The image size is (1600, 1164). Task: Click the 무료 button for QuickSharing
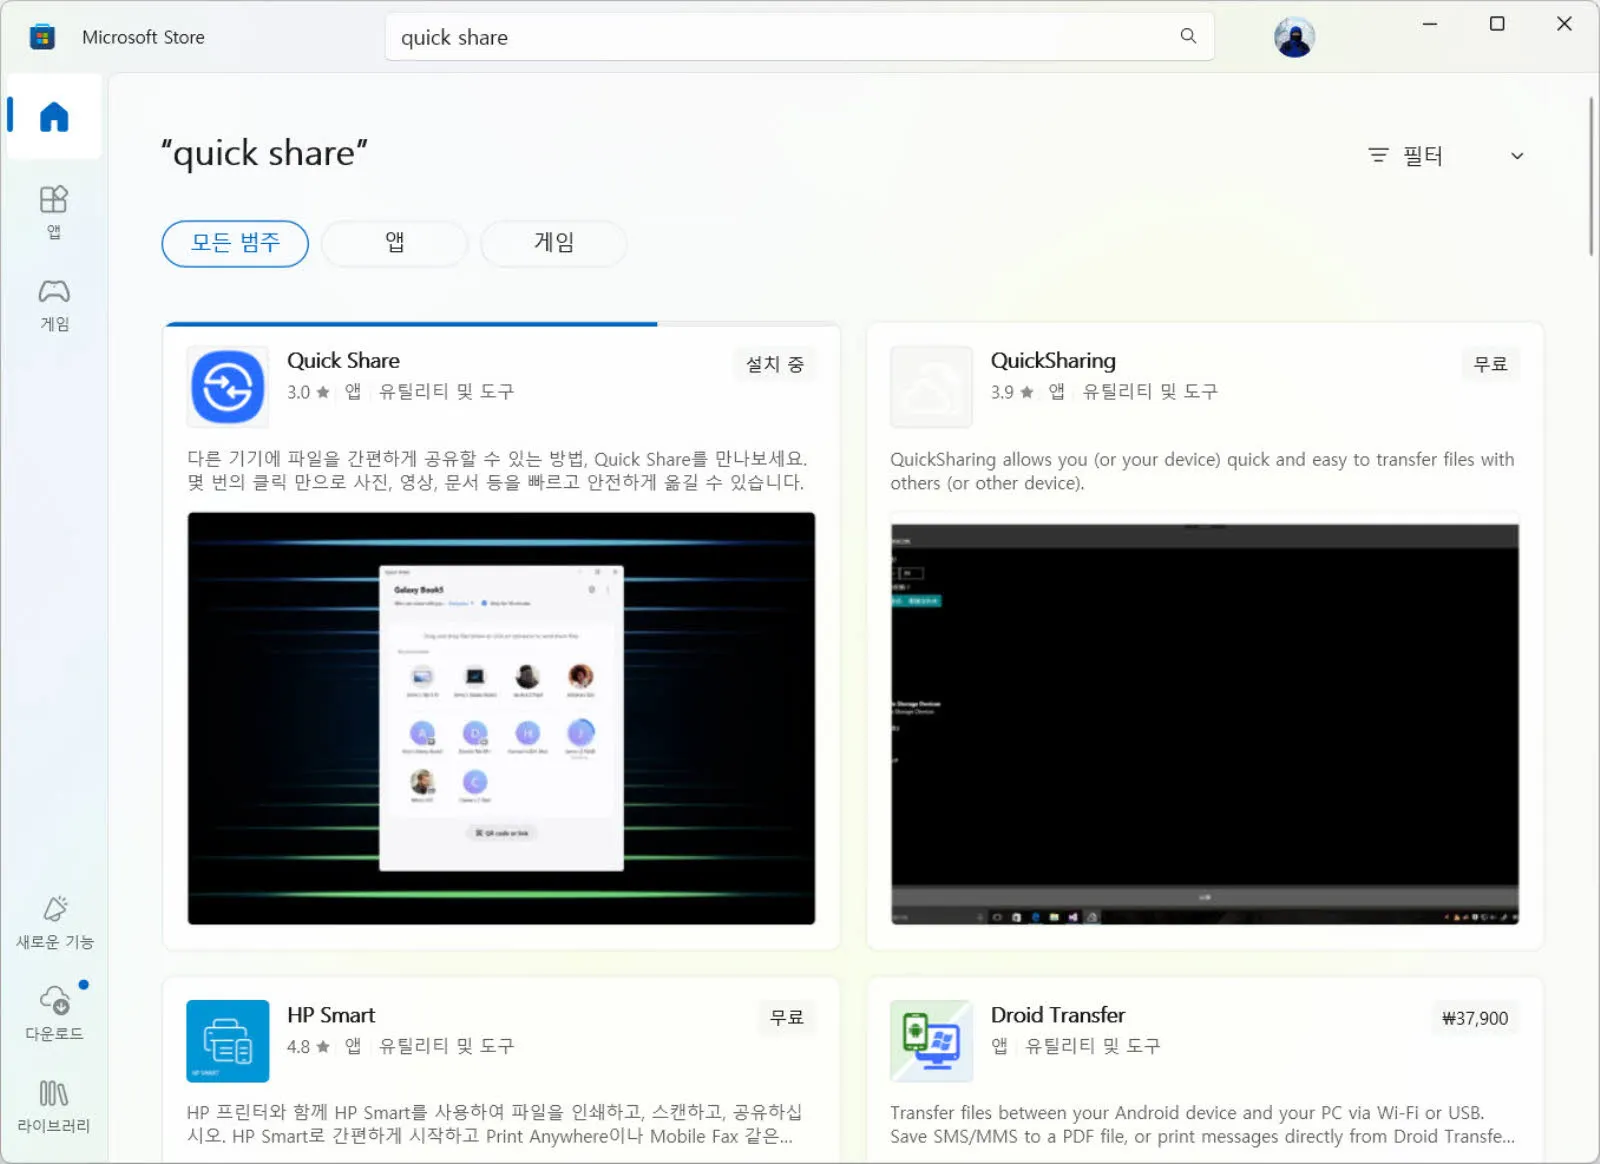tap(1490, 364)
